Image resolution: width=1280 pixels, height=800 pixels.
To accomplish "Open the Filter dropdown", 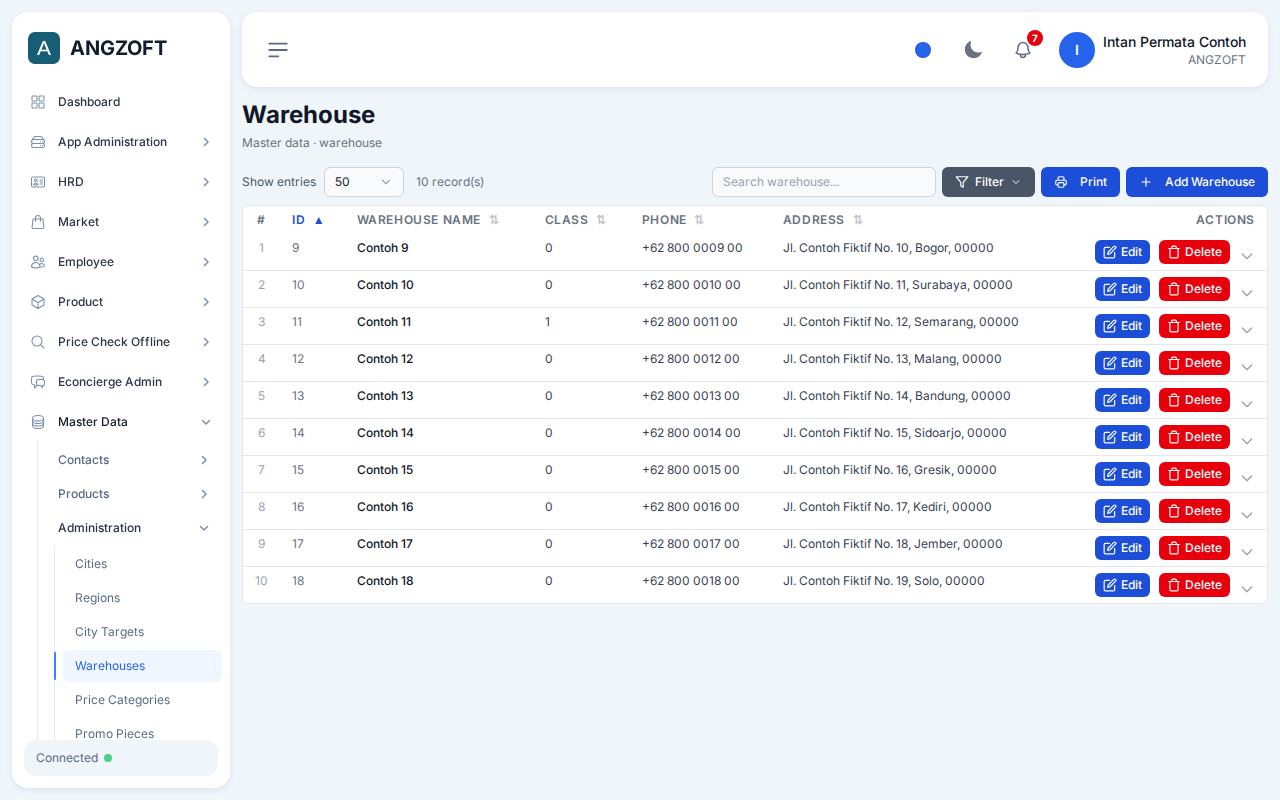I will point(988,182).
